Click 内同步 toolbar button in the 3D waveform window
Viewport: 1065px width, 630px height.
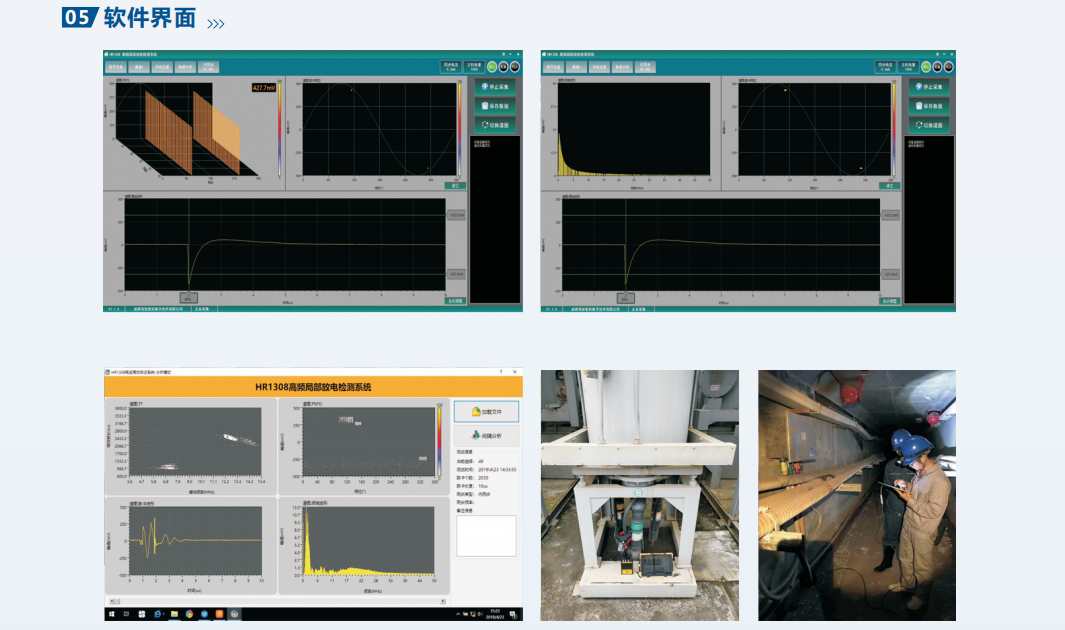pos(208,67)
